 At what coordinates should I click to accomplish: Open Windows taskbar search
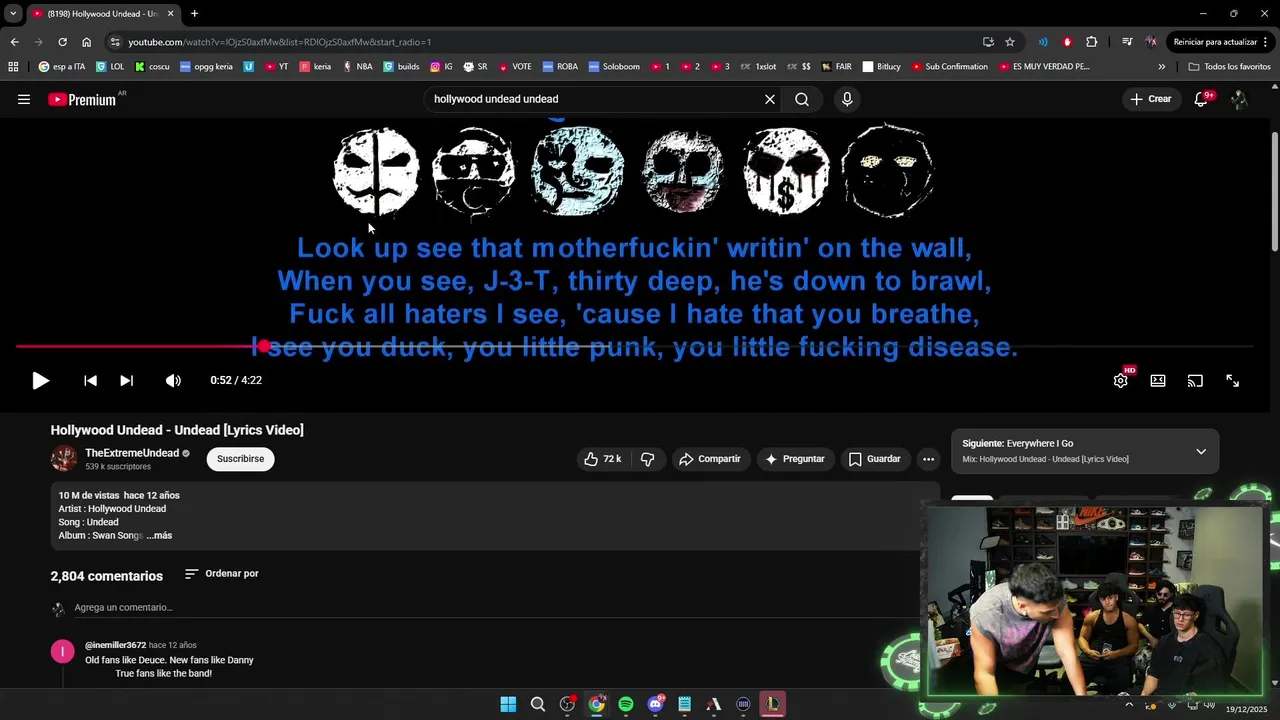pyautogui.click(x=538, y=704)
